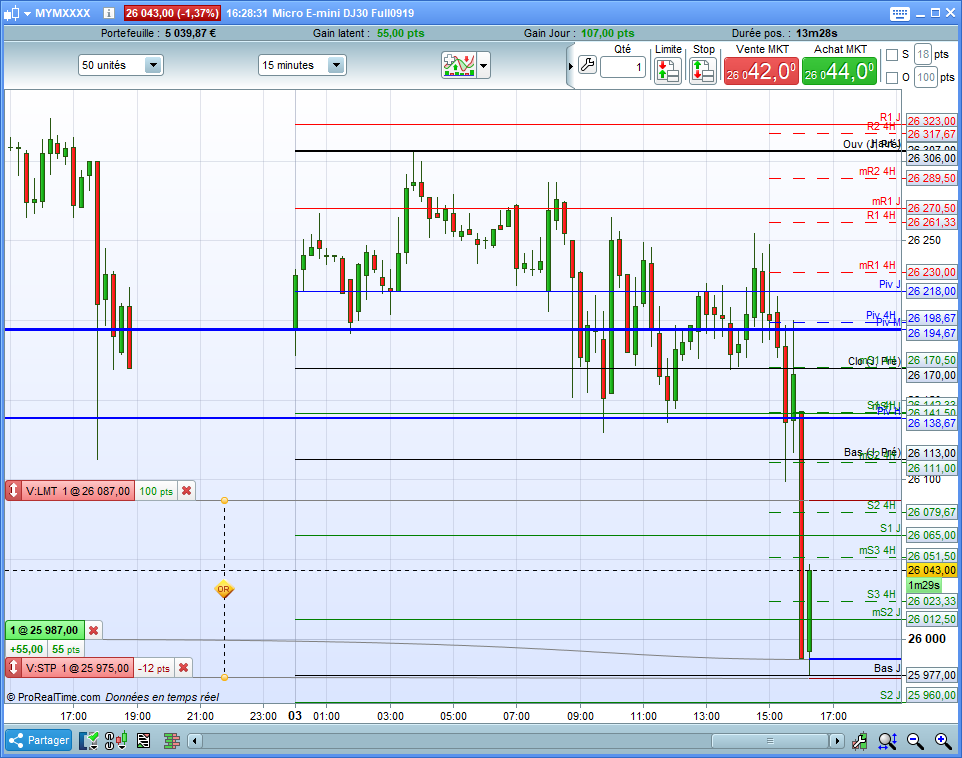
Task: Click the stop order line yellow handle
Action: [x=225, y=677]
